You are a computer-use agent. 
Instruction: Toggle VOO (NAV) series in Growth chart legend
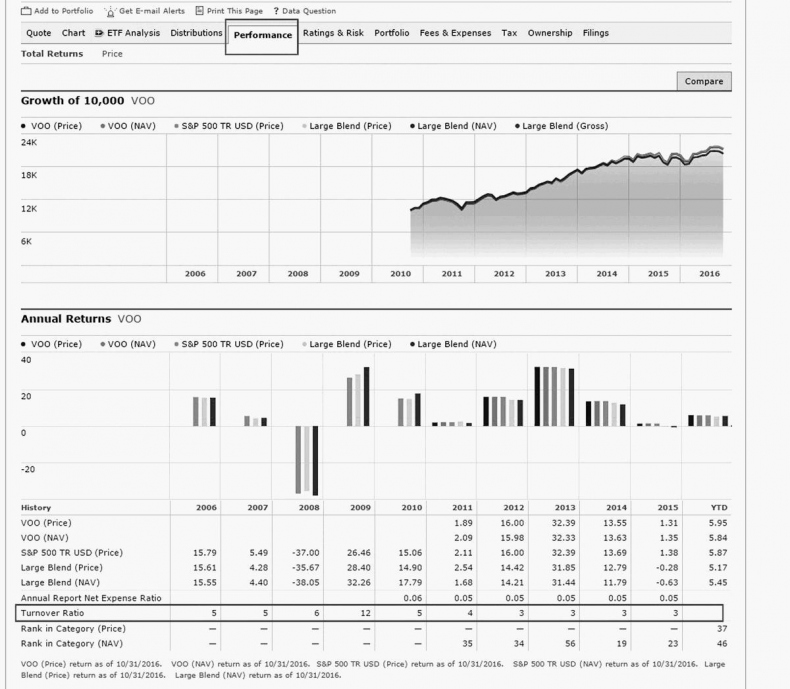(x=132, y=126)
